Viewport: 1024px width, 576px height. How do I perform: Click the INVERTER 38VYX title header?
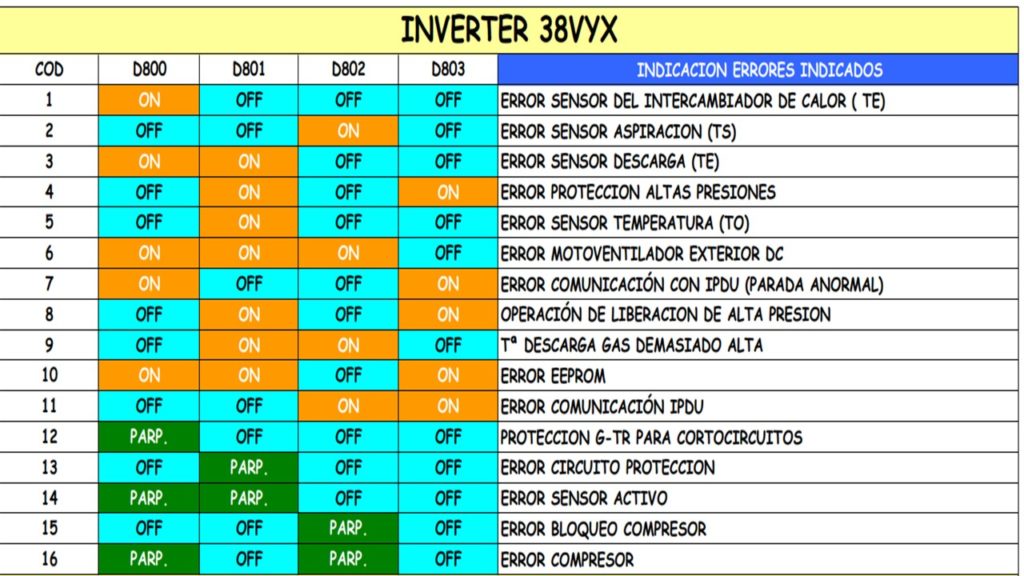508,30
